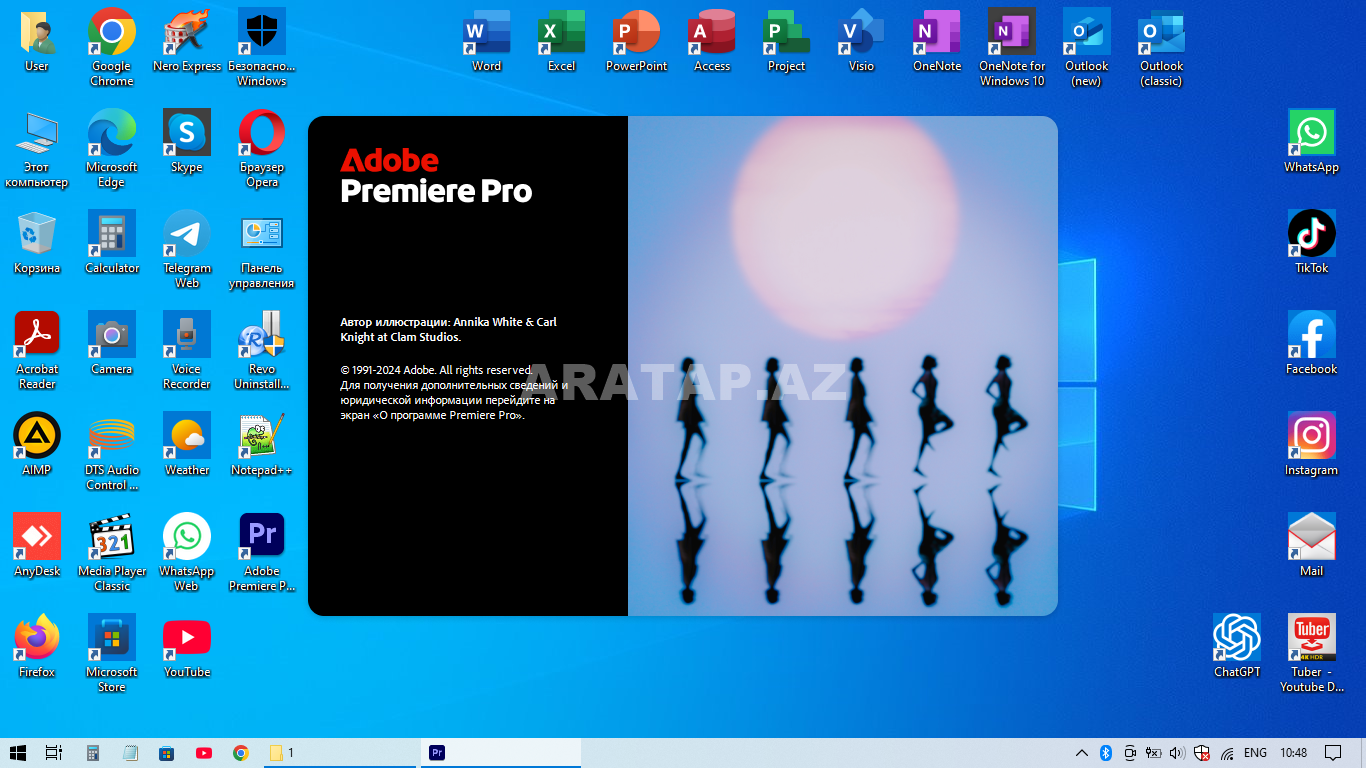The width and height of the screenshot is (1366, 768).
Task: Select the AnyDesk desktop shortcut
Action: pyautogui.click(x=37, y=545)
